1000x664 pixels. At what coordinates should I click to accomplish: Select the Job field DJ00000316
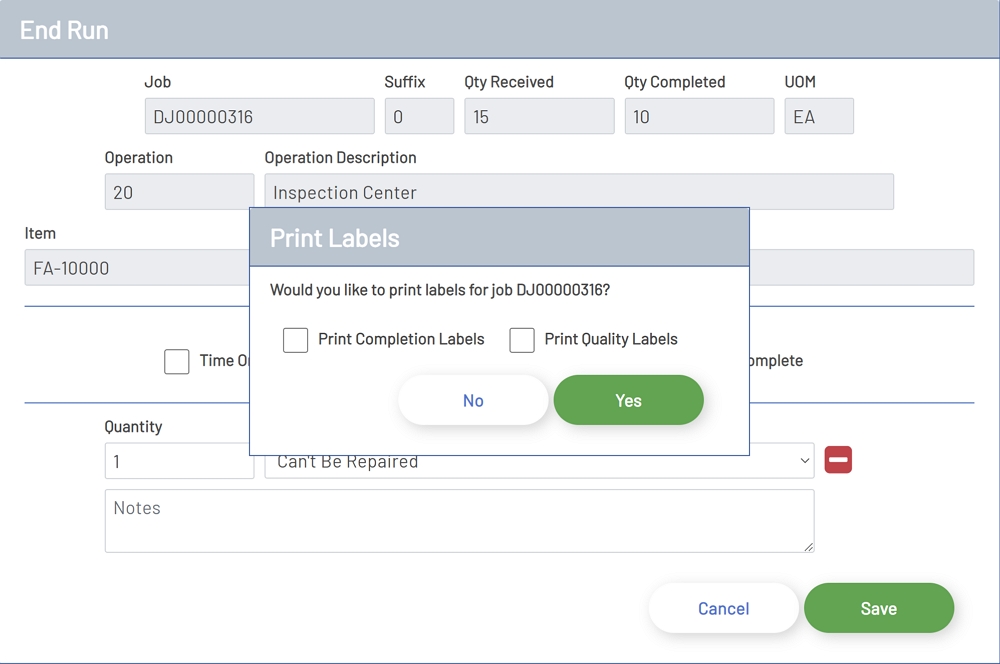point(259,116)
